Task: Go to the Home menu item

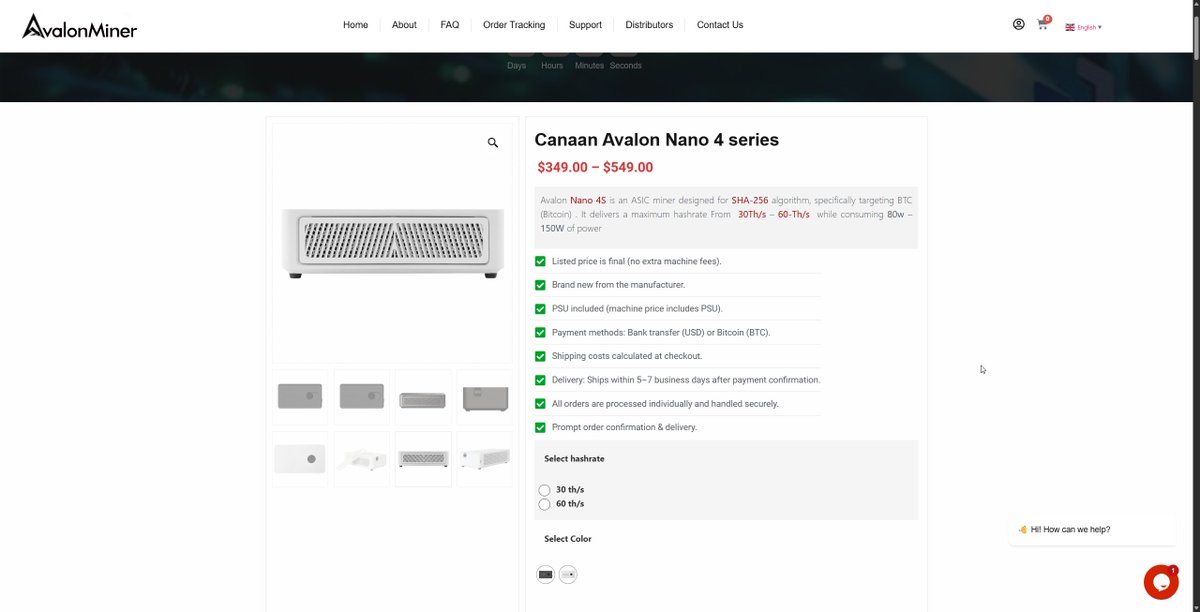Action: pos(355,25)
